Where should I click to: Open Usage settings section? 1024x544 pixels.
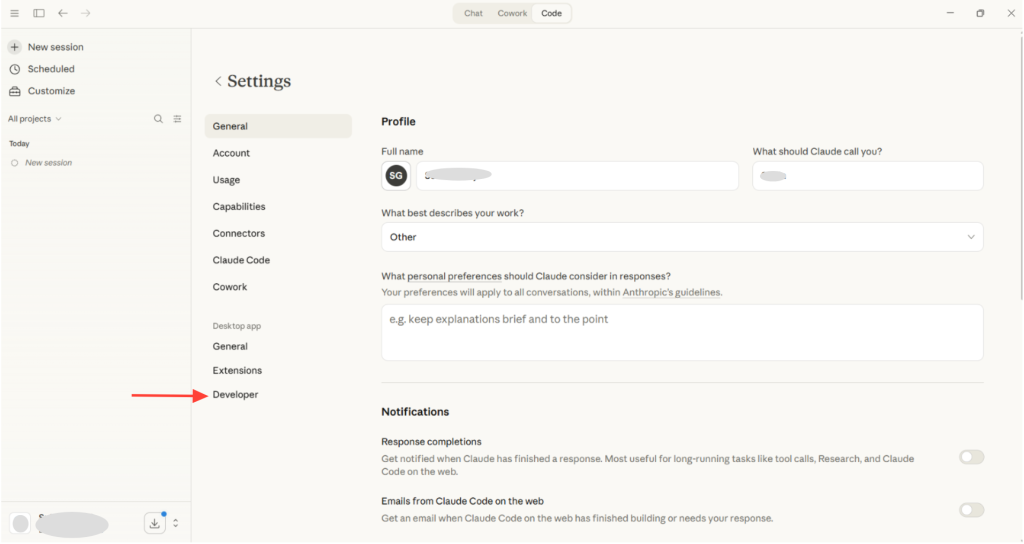tap(226, 180)
